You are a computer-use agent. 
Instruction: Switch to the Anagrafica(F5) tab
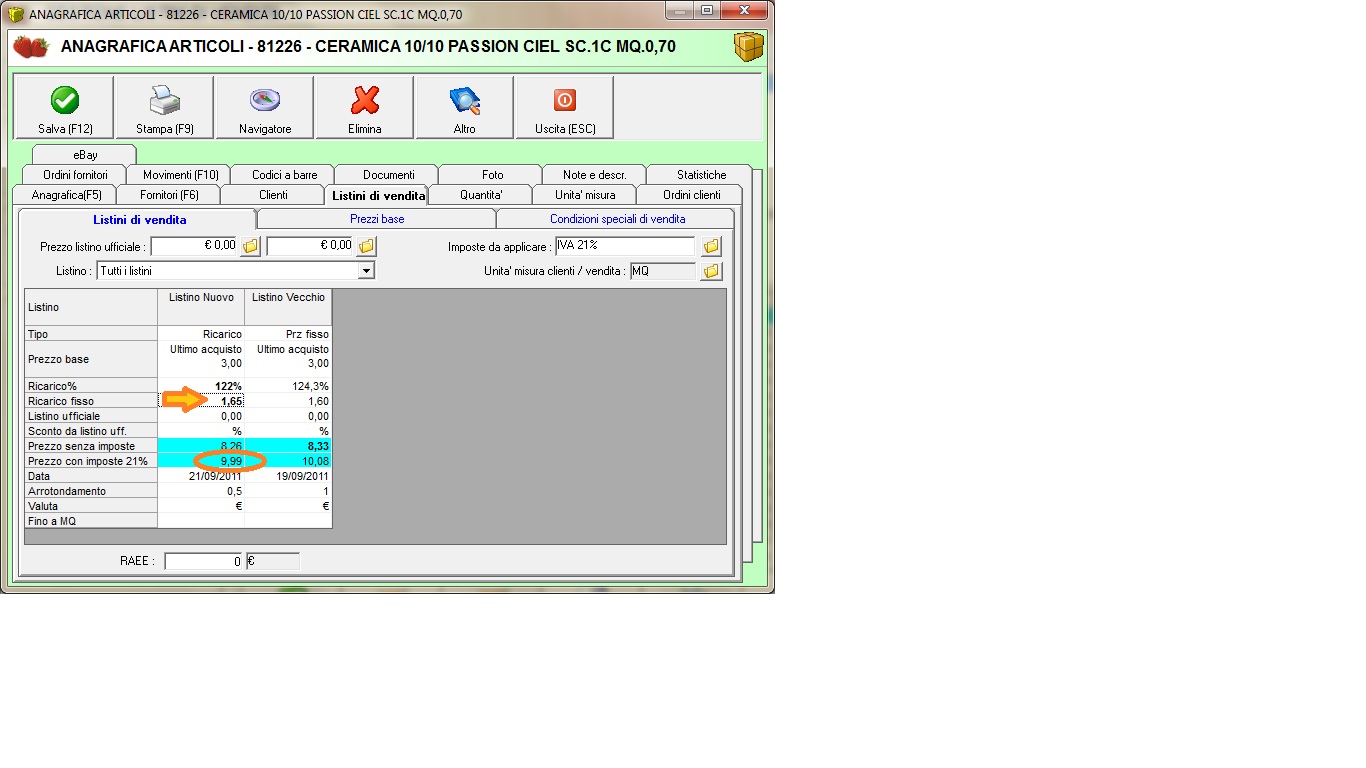tap(67, 195)
